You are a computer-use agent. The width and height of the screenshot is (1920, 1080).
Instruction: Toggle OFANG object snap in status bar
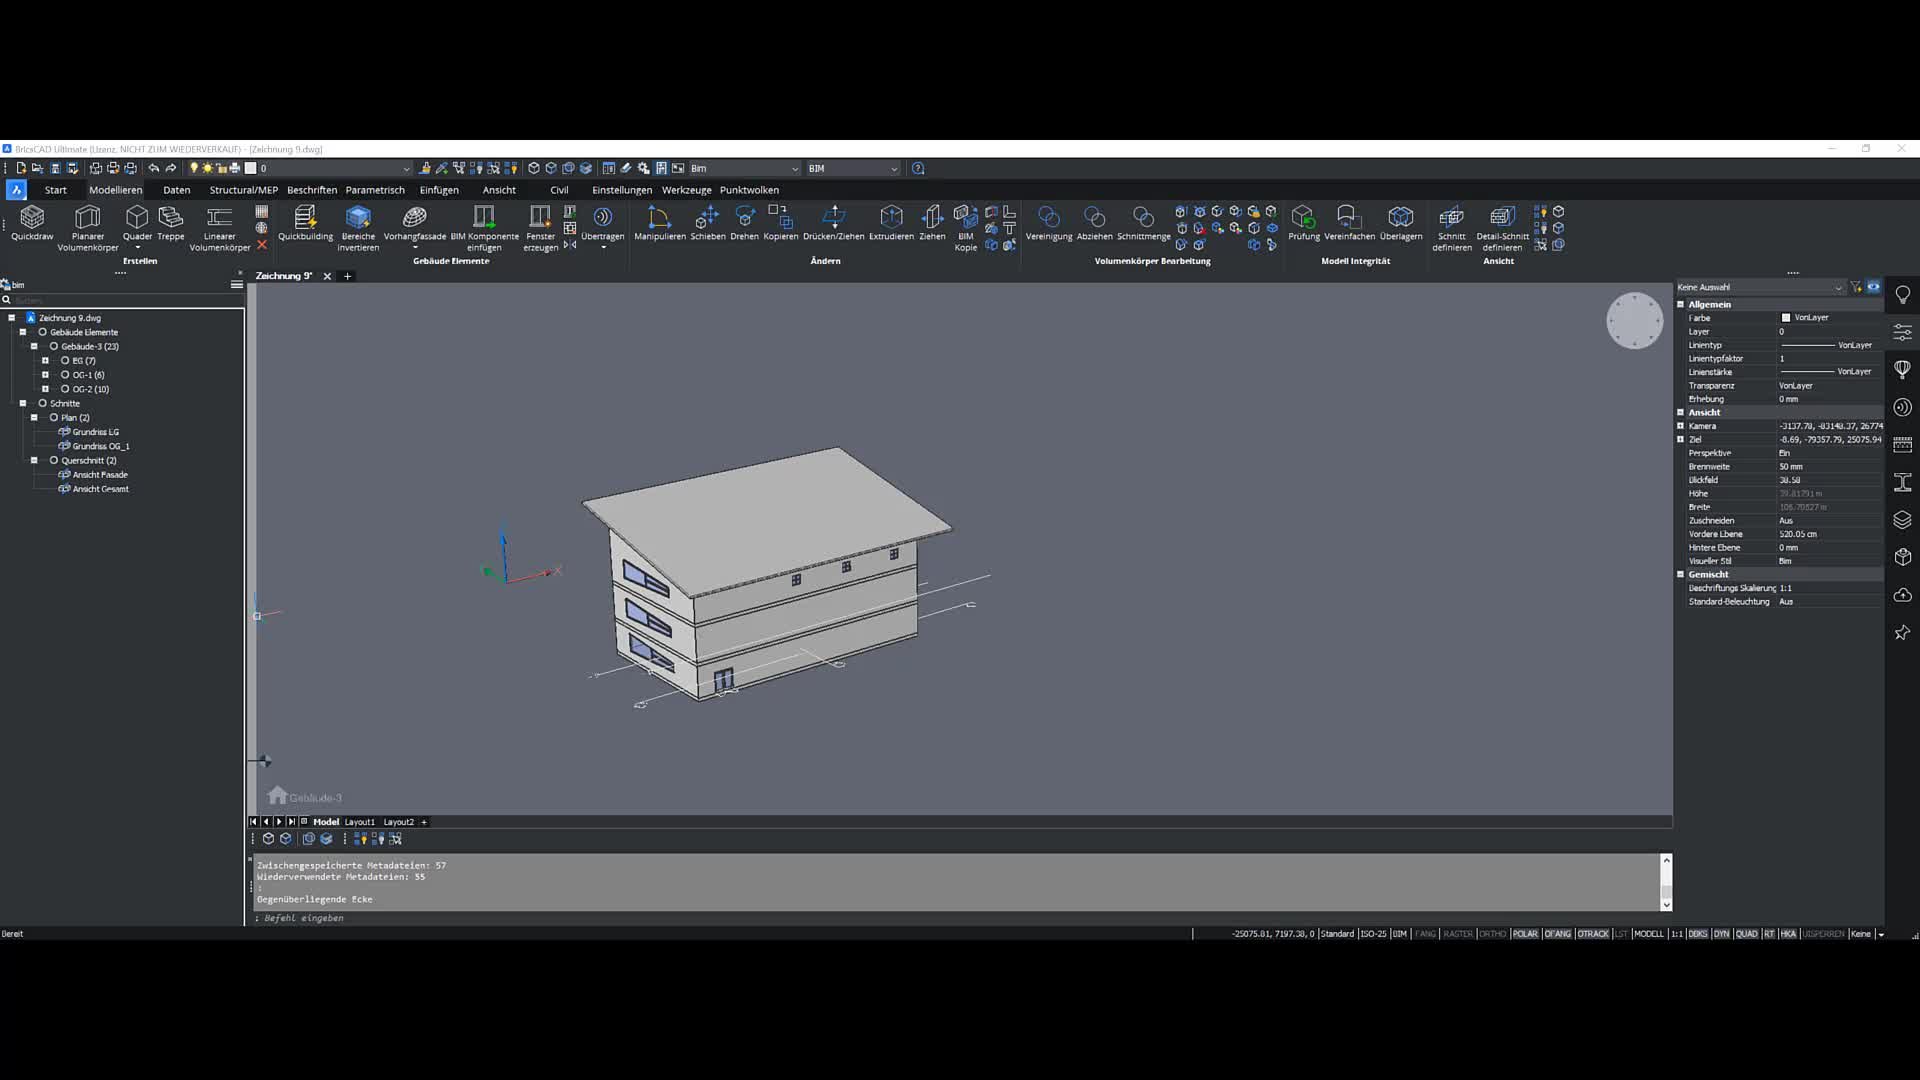pyautogui.click(x=1557, y=934)
